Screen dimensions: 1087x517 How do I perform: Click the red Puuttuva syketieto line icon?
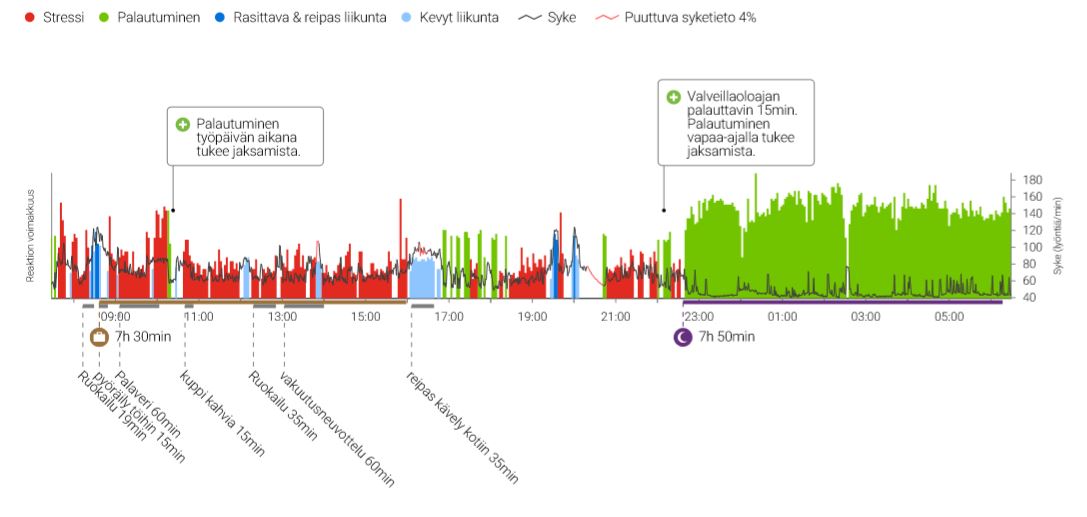(607, 18)
